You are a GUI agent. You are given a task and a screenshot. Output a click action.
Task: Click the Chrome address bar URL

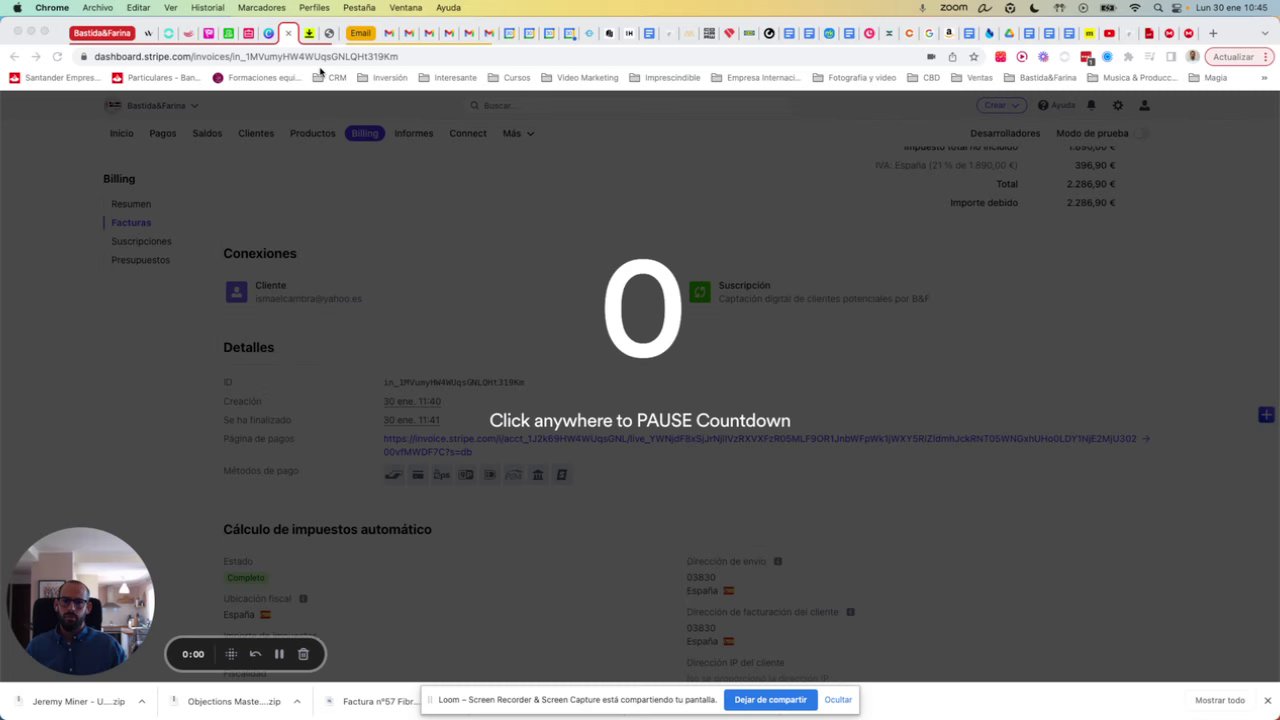point(246,57)
